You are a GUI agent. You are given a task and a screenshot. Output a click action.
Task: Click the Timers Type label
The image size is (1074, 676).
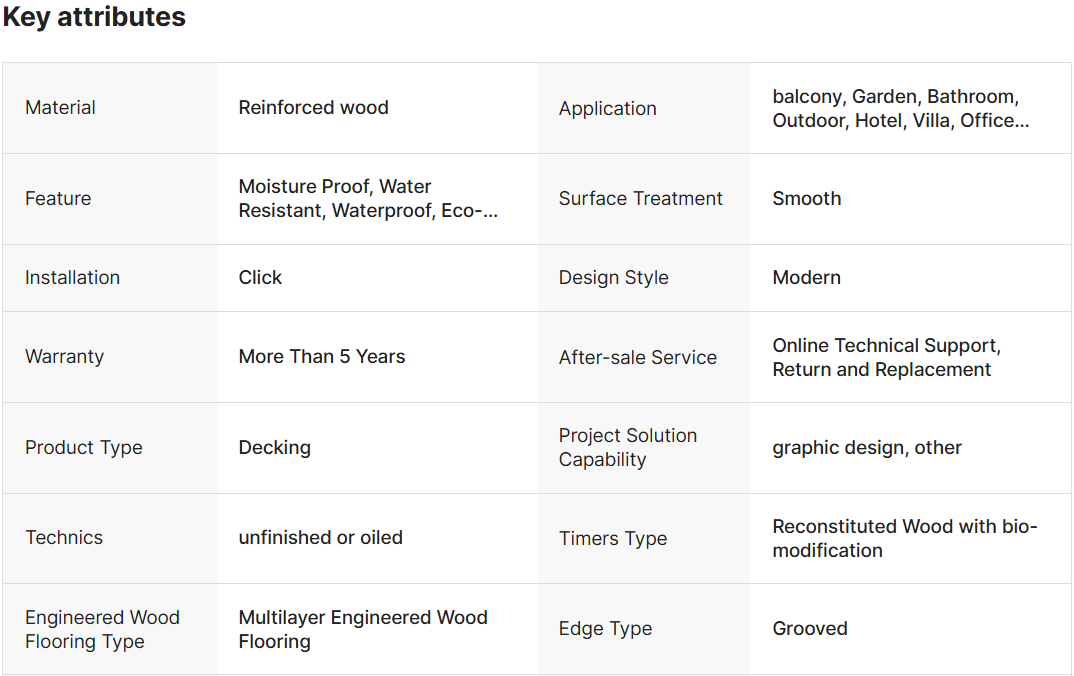[612, 539]
